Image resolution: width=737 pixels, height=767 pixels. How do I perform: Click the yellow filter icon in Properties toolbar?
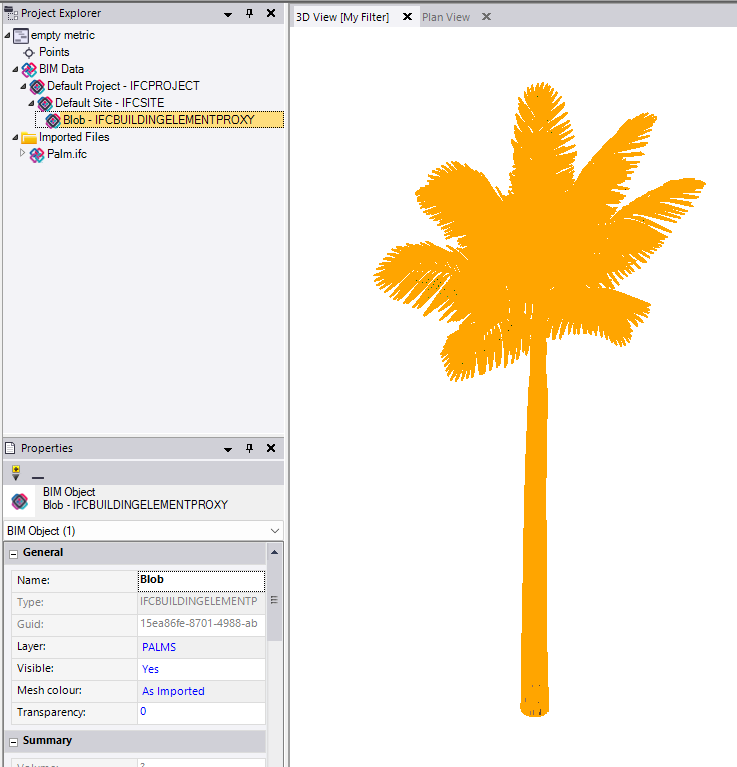pos(16,473)
